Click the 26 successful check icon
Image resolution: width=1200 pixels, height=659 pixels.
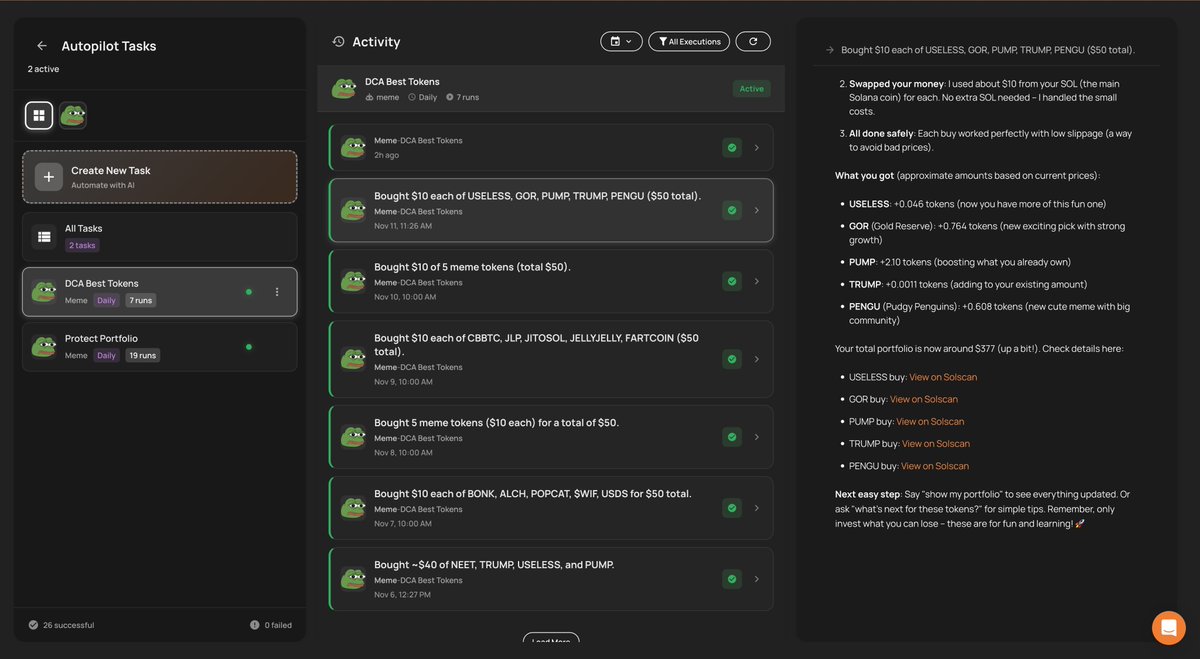[33, 625]
